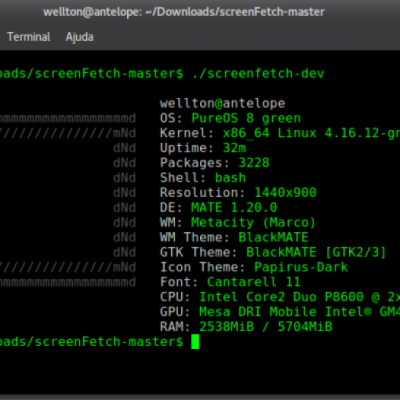The image size is (400, 400).
Task: Click the ./screenfetch-dev command text
Action: coord(258,73)
